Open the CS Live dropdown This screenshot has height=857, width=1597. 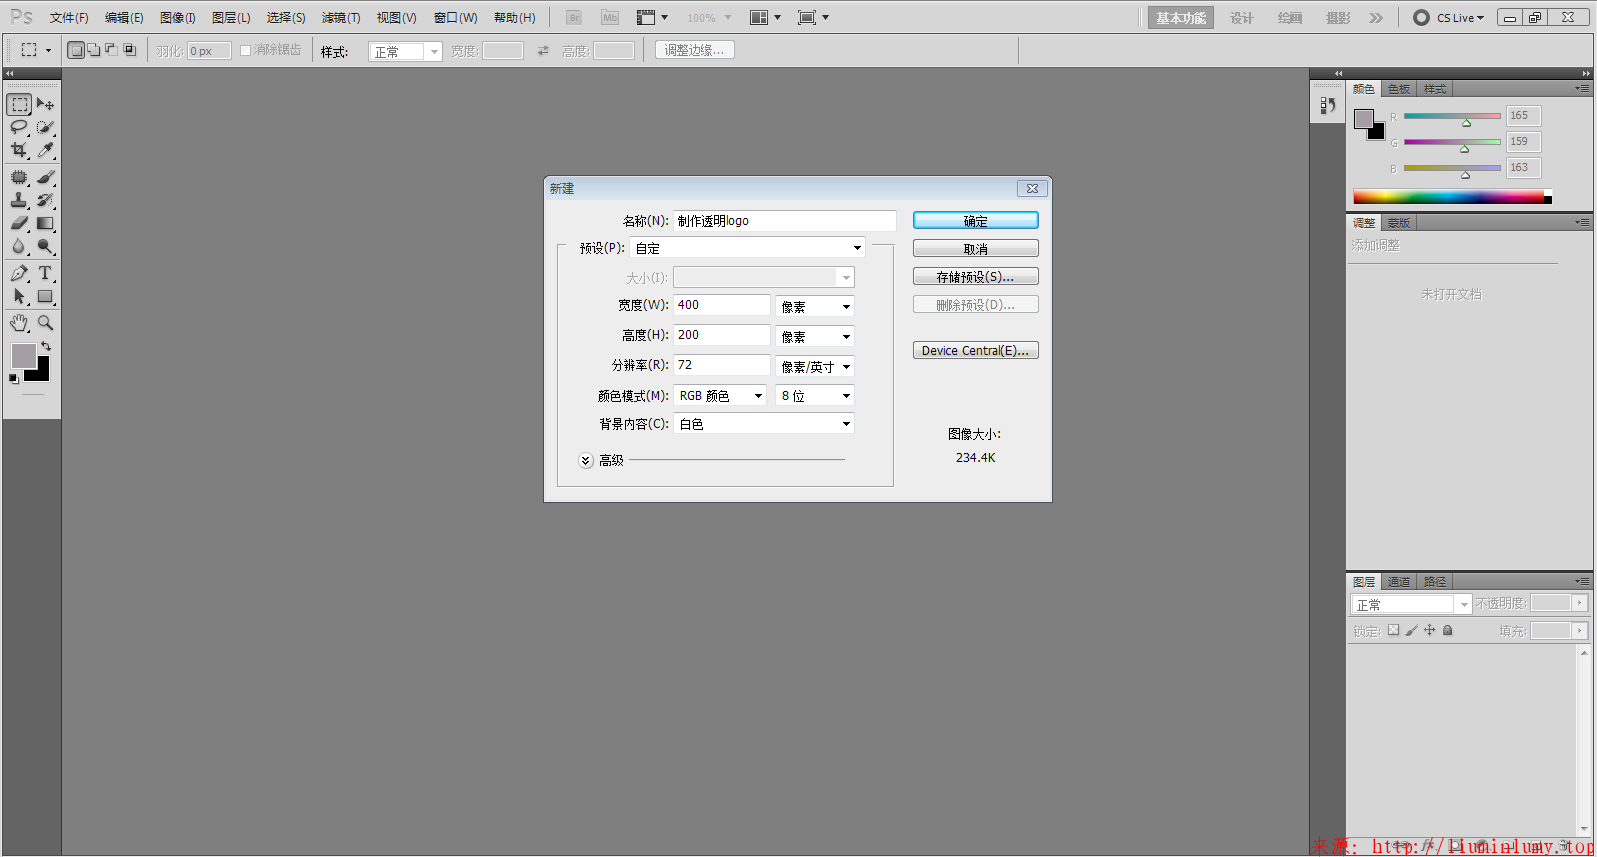tap(1449, 18)
